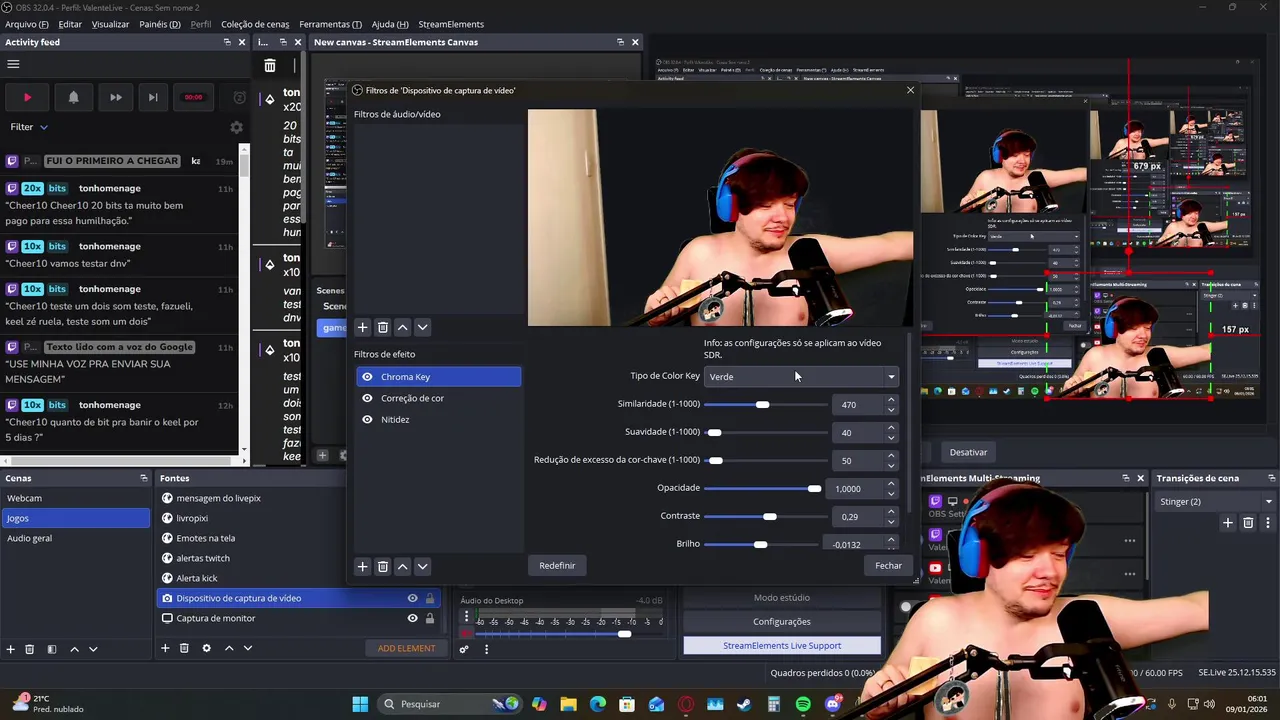1280x720 pixels.
Task: Open source properties gear in Fontes
Action: 206,649
